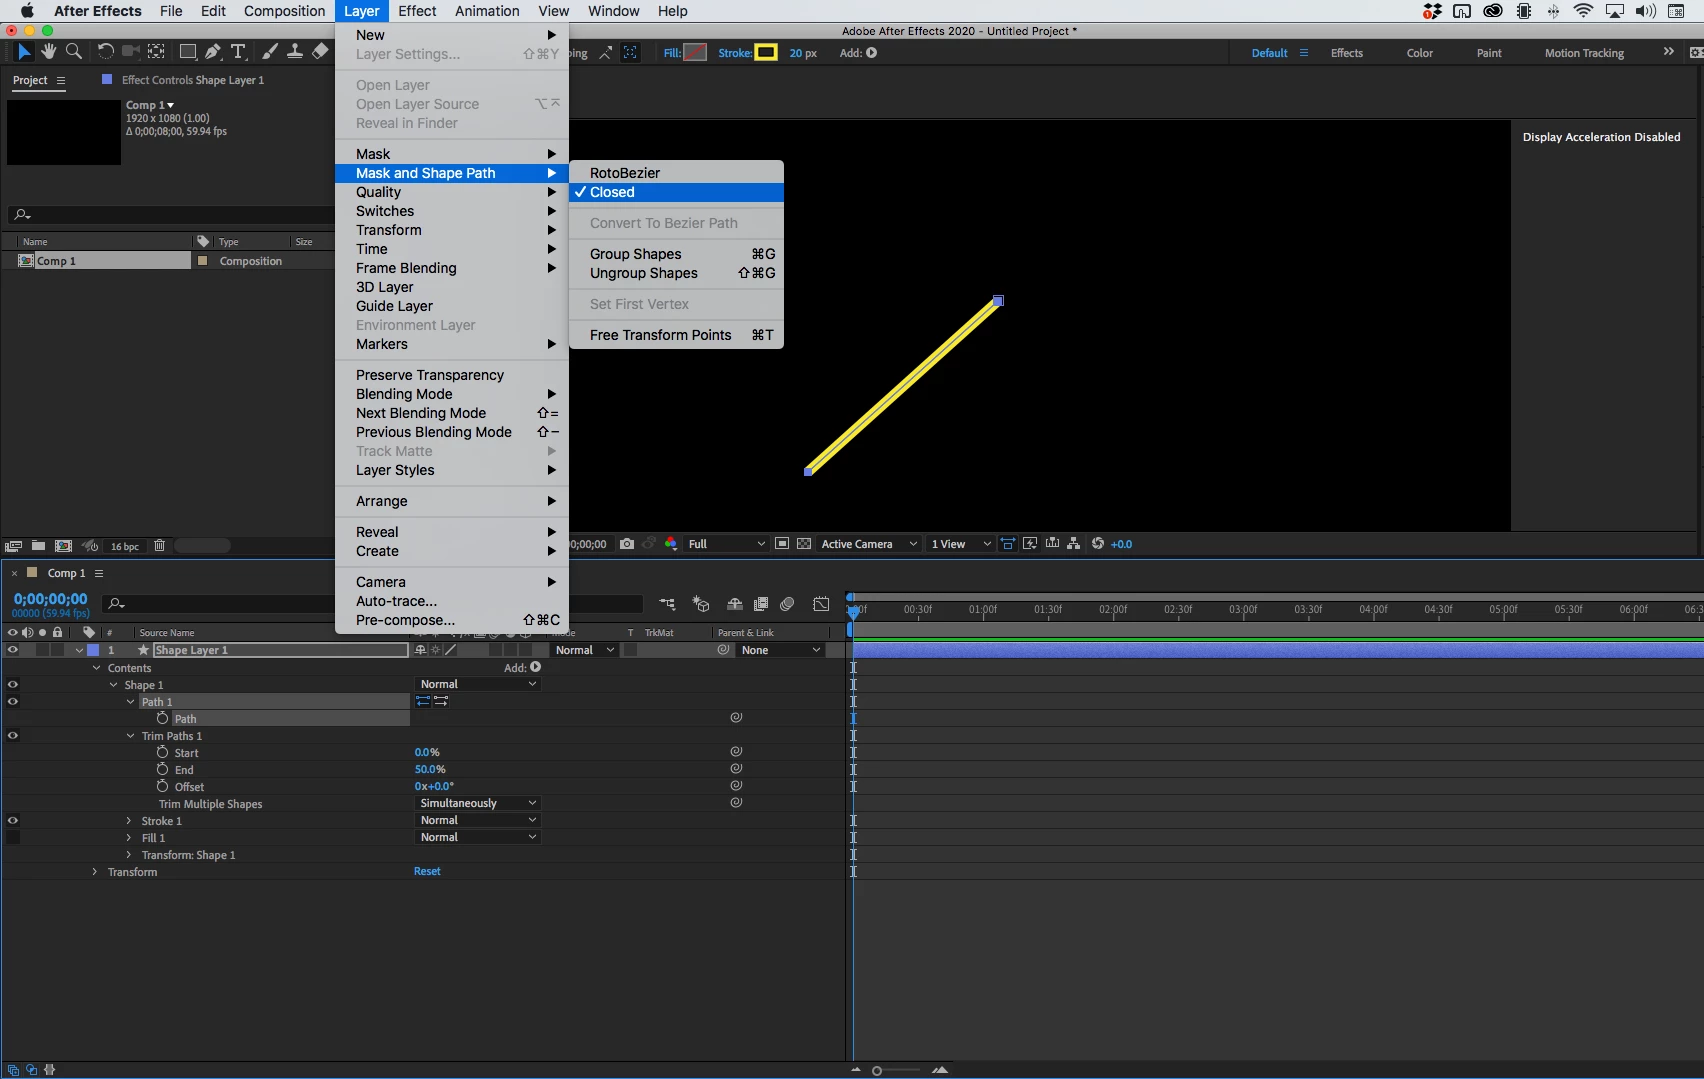Screen dimensions: 1704x1079
Task: Choose RotoBezier from the submenu
Action: 676,173
